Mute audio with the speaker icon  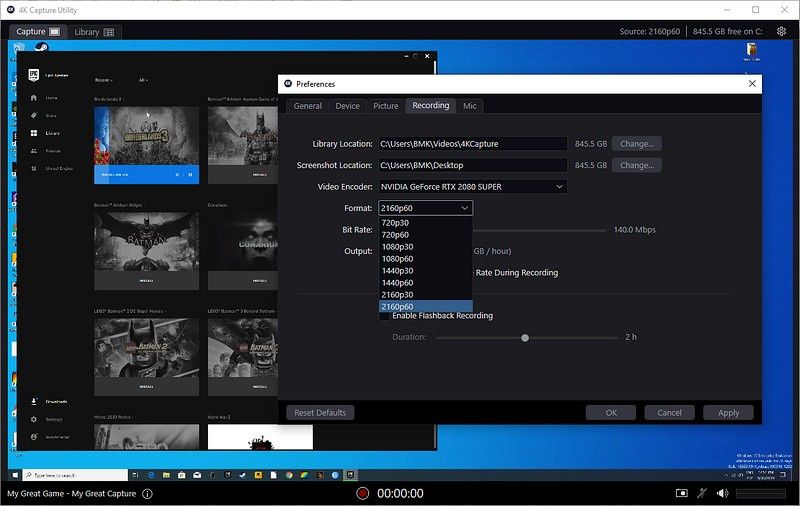722,493
